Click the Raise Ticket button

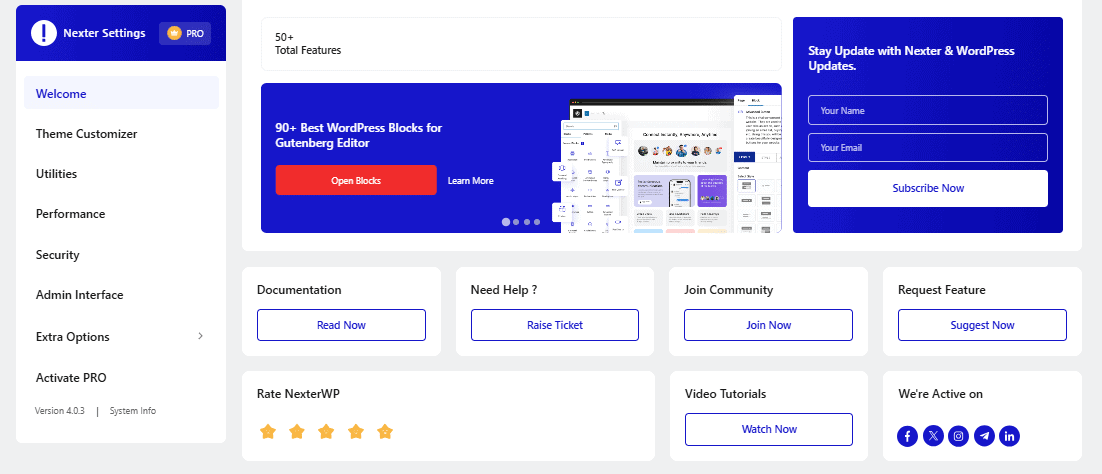555,325
